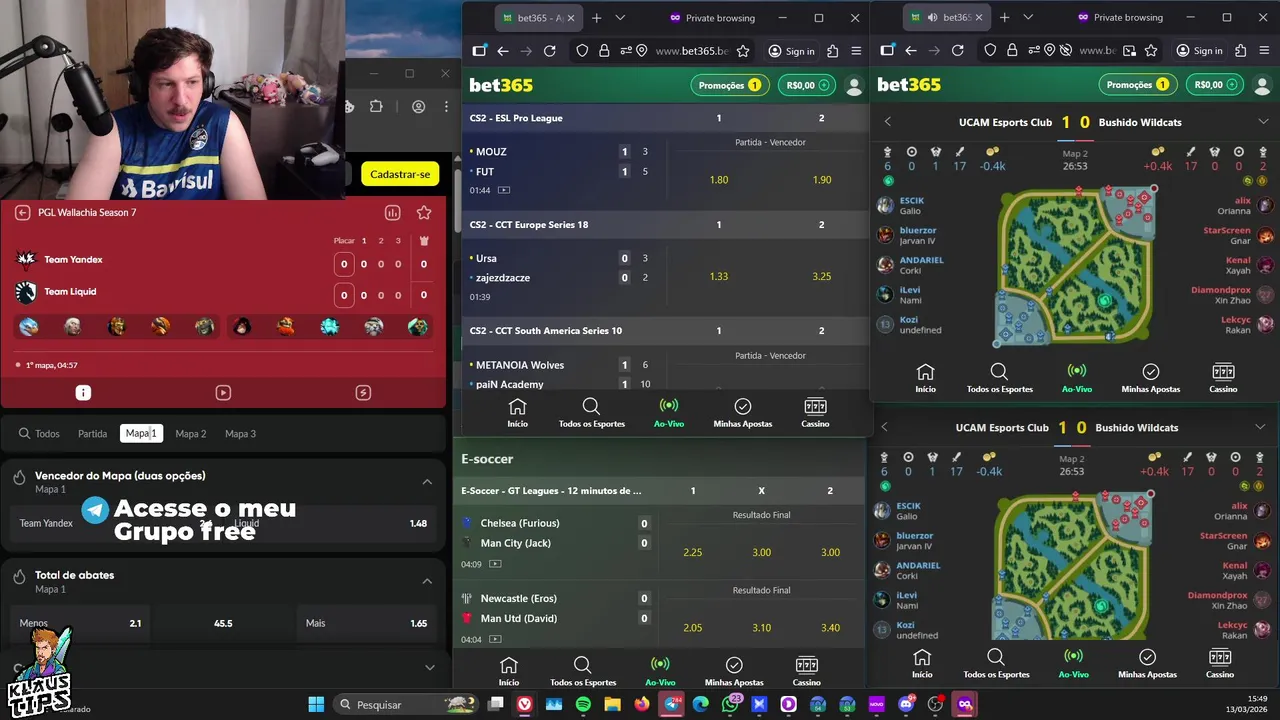Click the yellow Cadastrar-se button
This screenshot has height=720, width=1280.
click(x=400, y=174)
